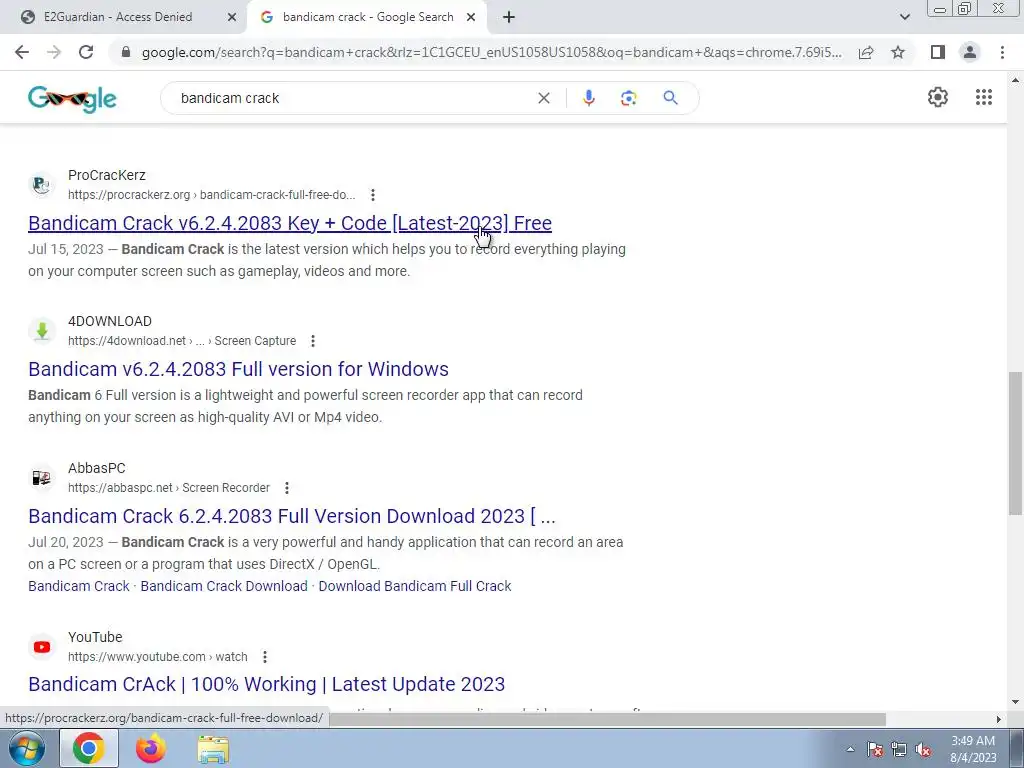The width and height of the screenshot is (1024, 768).
Task: Click the Google logo
Action: click(72, 99)
